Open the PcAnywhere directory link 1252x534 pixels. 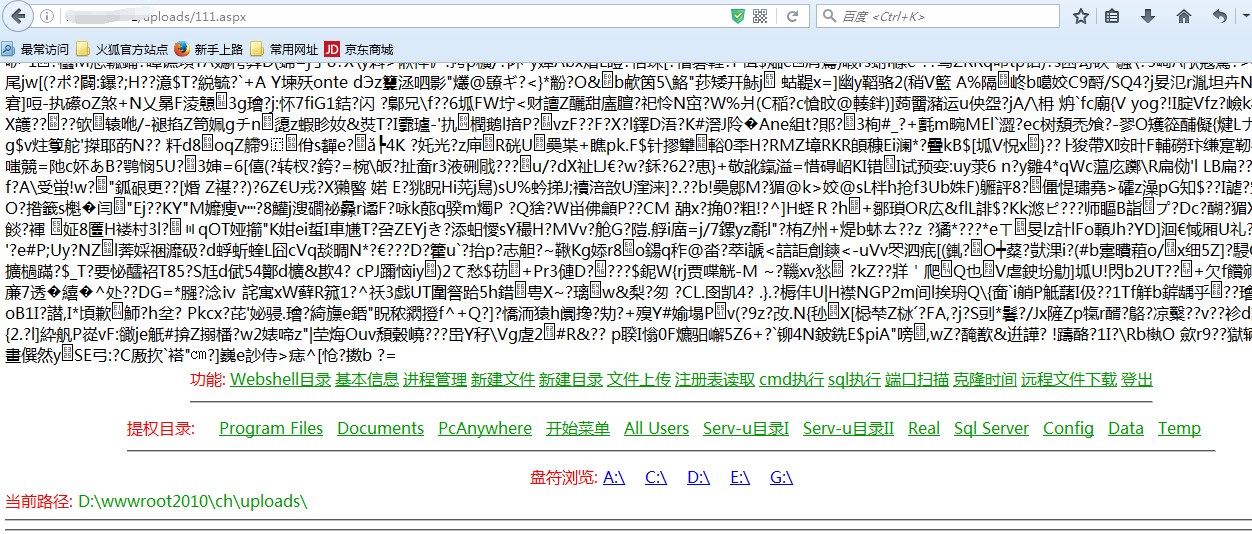click(x=485, y=428)
